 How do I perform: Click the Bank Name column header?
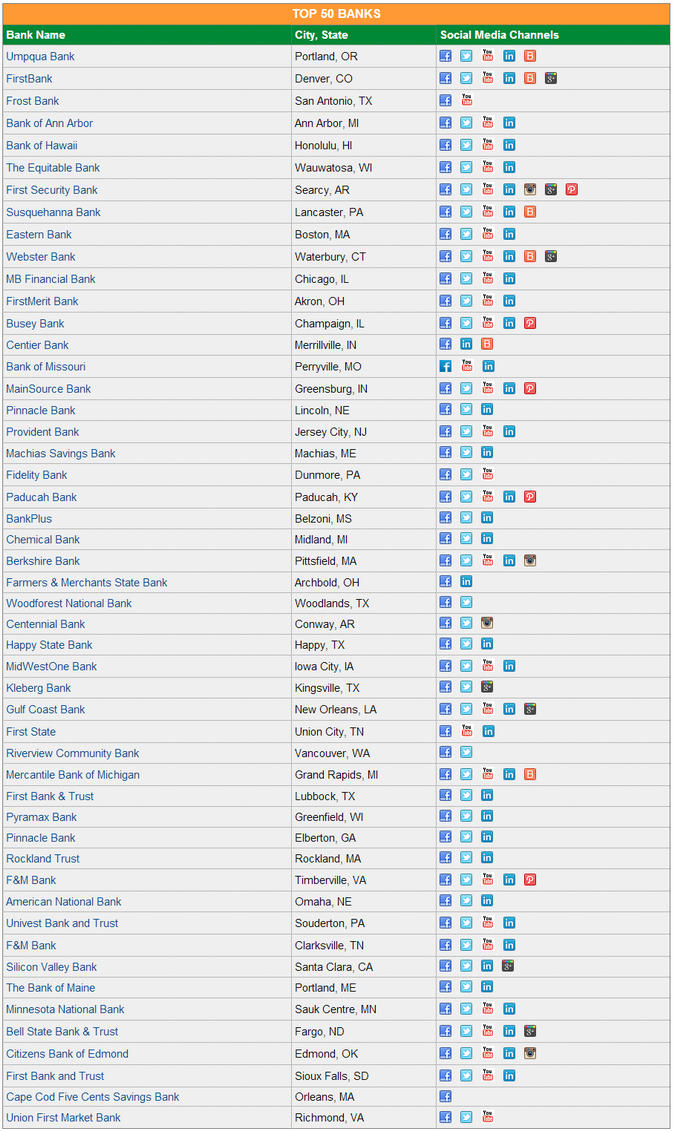point(35,35)
